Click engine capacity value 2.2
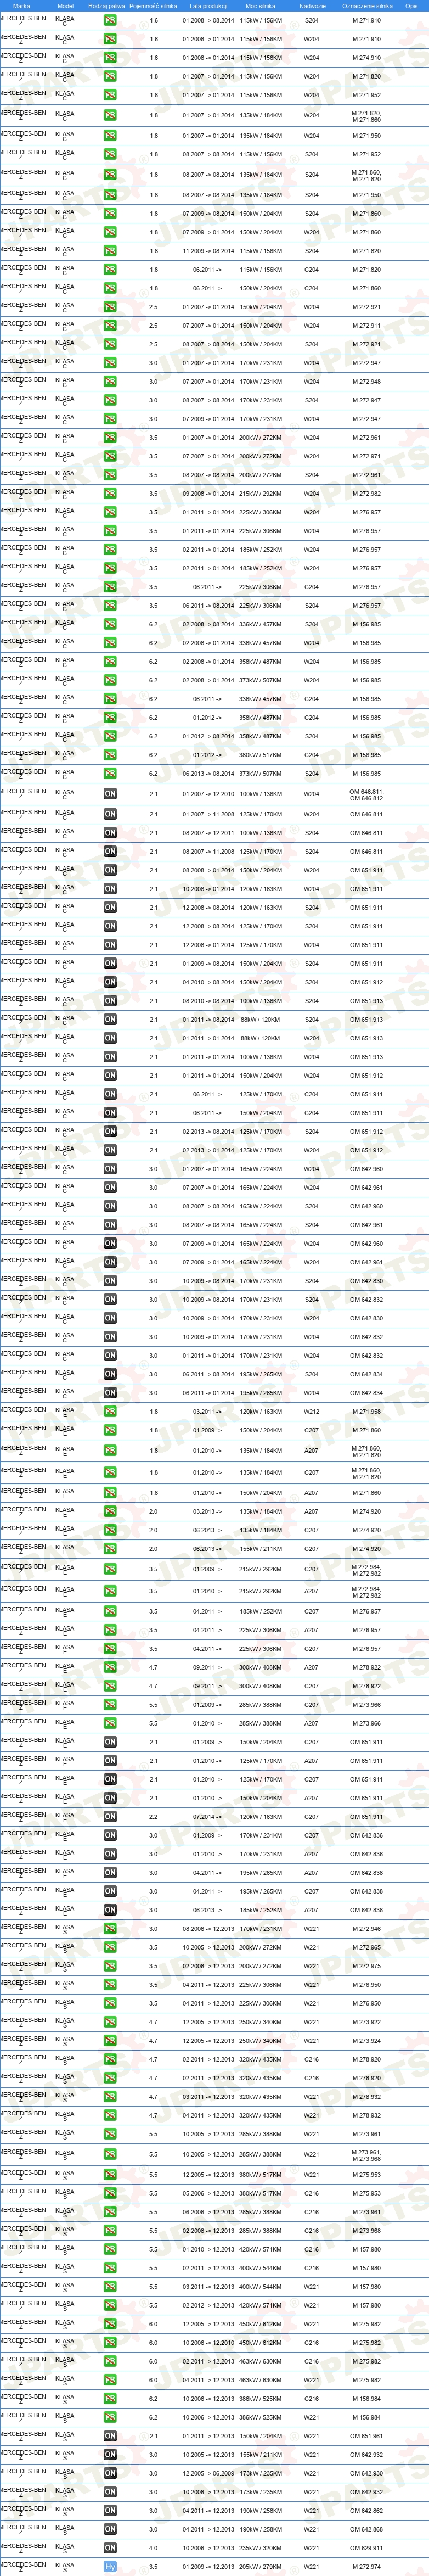 [x=153, y=1817]
